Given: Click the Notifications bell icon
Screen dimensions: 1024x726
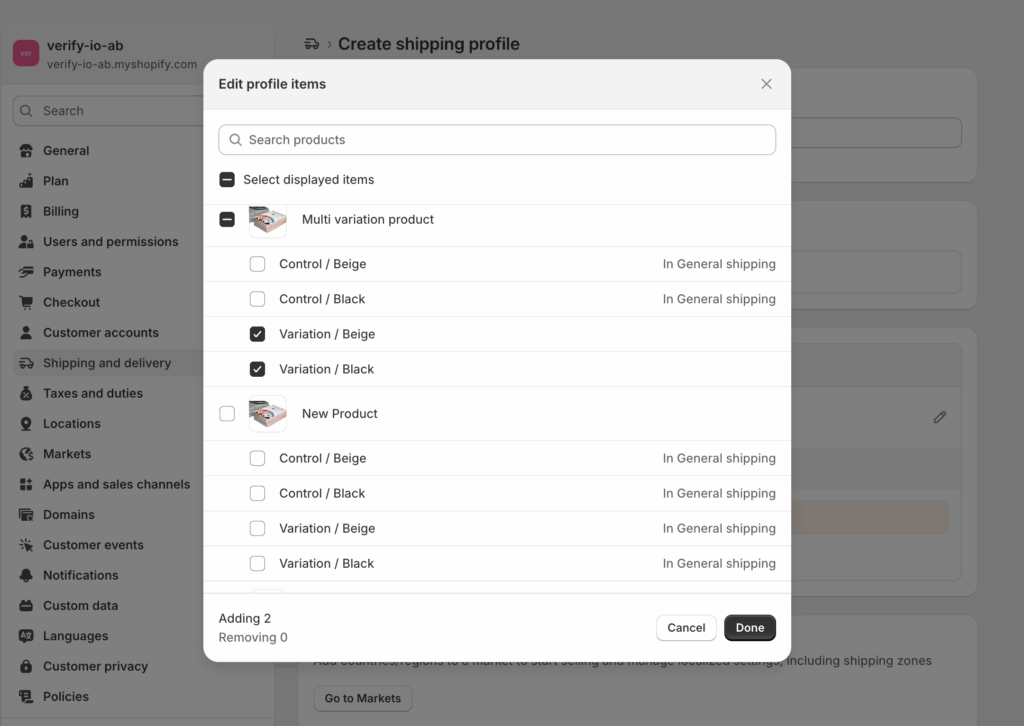Looking at the screenshot, I should pos(26,575).
